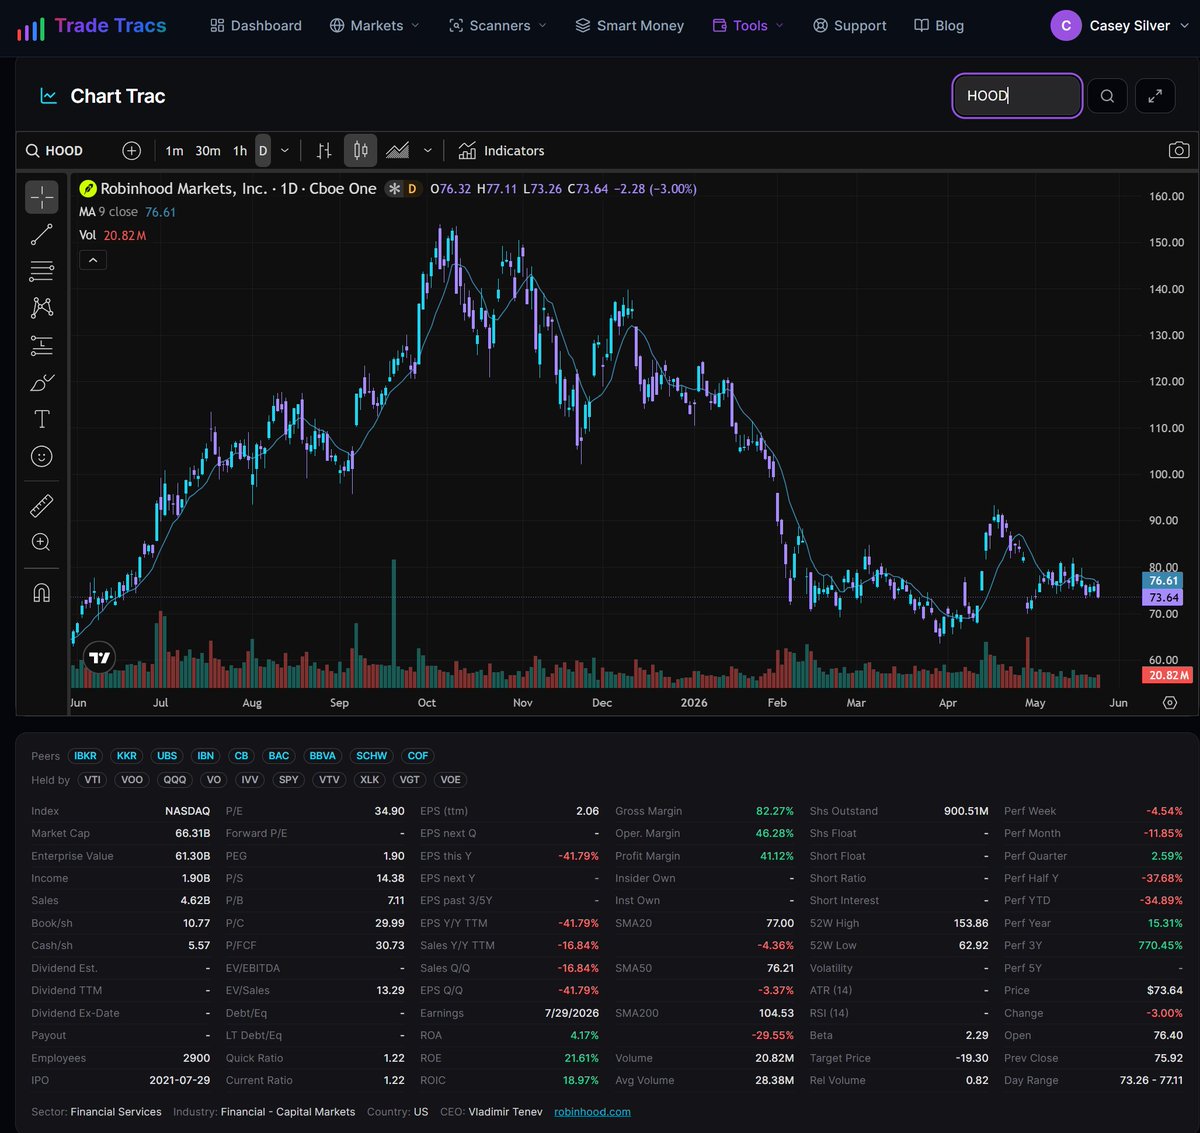Screen dimensions: 1200x1133
Task: Select the brush drawing tool
Action: 42,382
